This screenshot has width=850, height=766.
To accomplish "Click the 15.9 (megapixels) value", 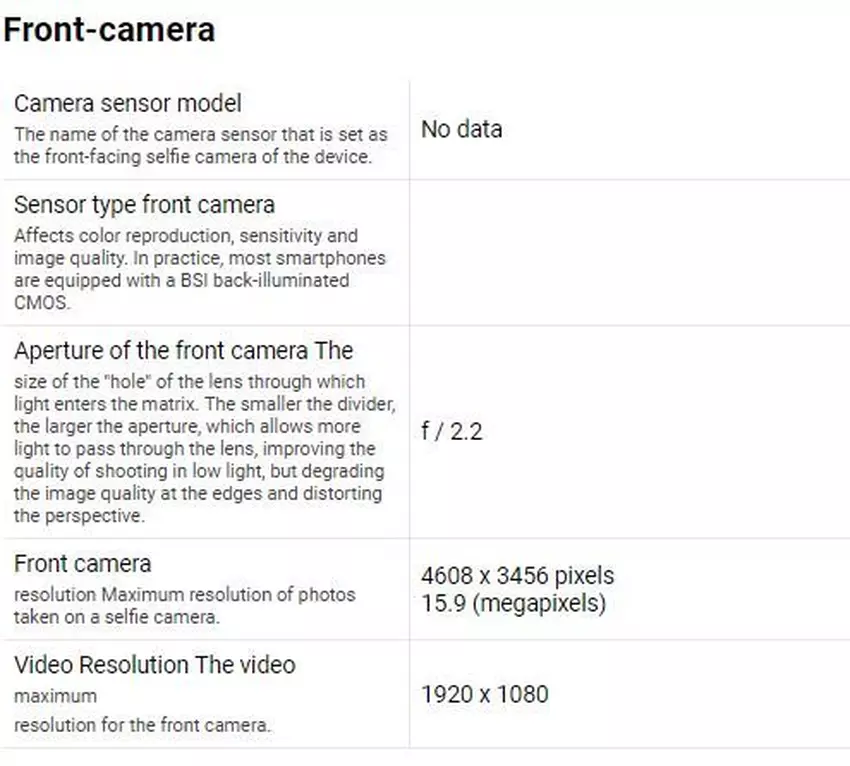I will click(x=513, y=603).
